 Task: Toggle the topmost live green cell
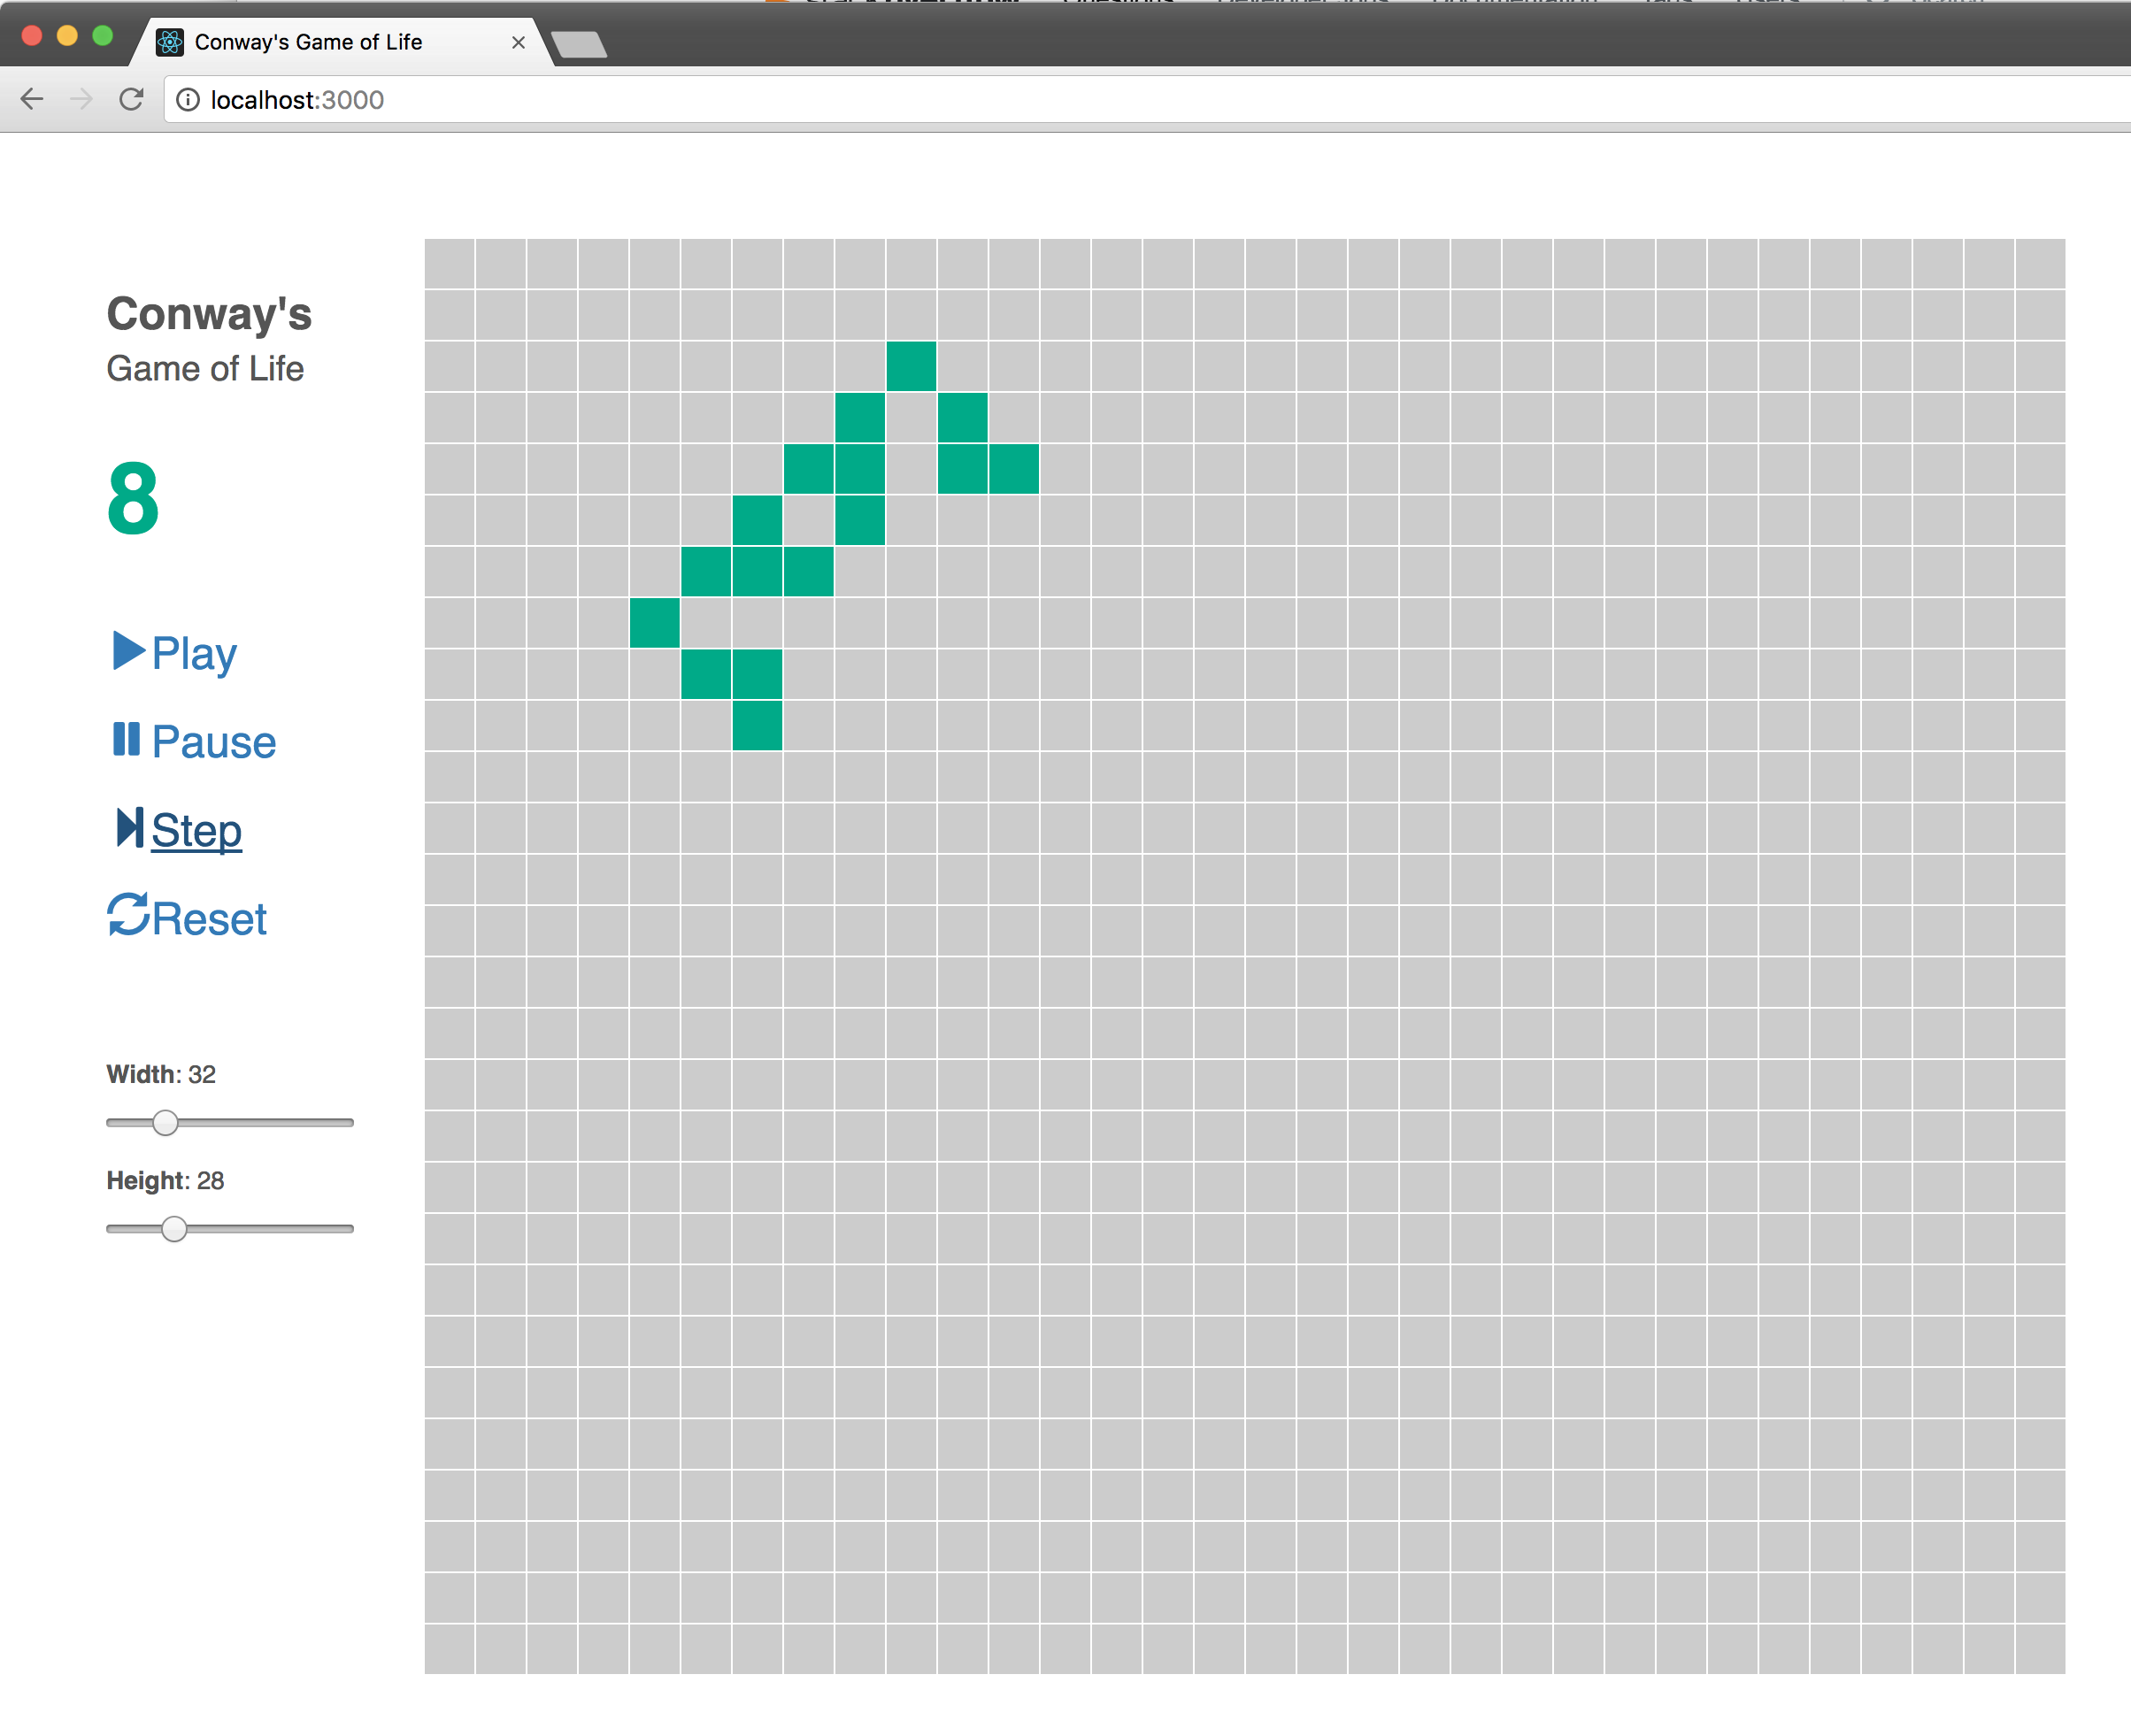coord(911,366)
